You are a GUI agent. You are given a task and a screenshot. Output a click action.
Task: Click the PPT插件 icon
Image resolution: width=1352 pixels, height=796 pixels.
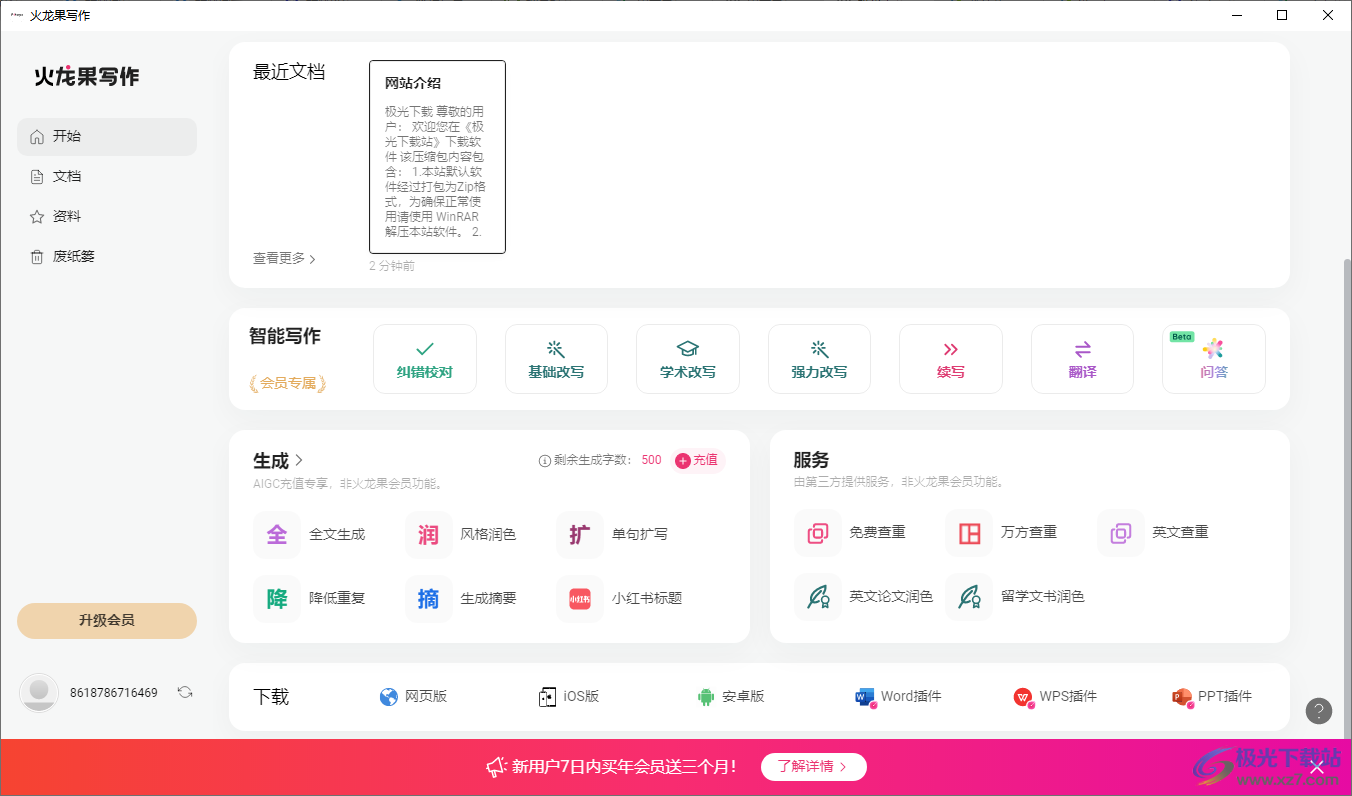(x=1182, y=697)
